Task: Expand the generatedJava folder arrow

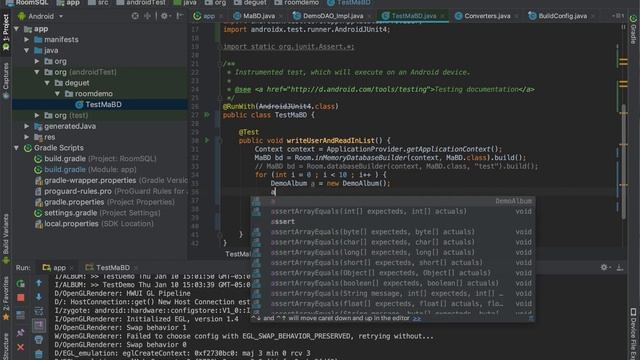Action: 27,126
